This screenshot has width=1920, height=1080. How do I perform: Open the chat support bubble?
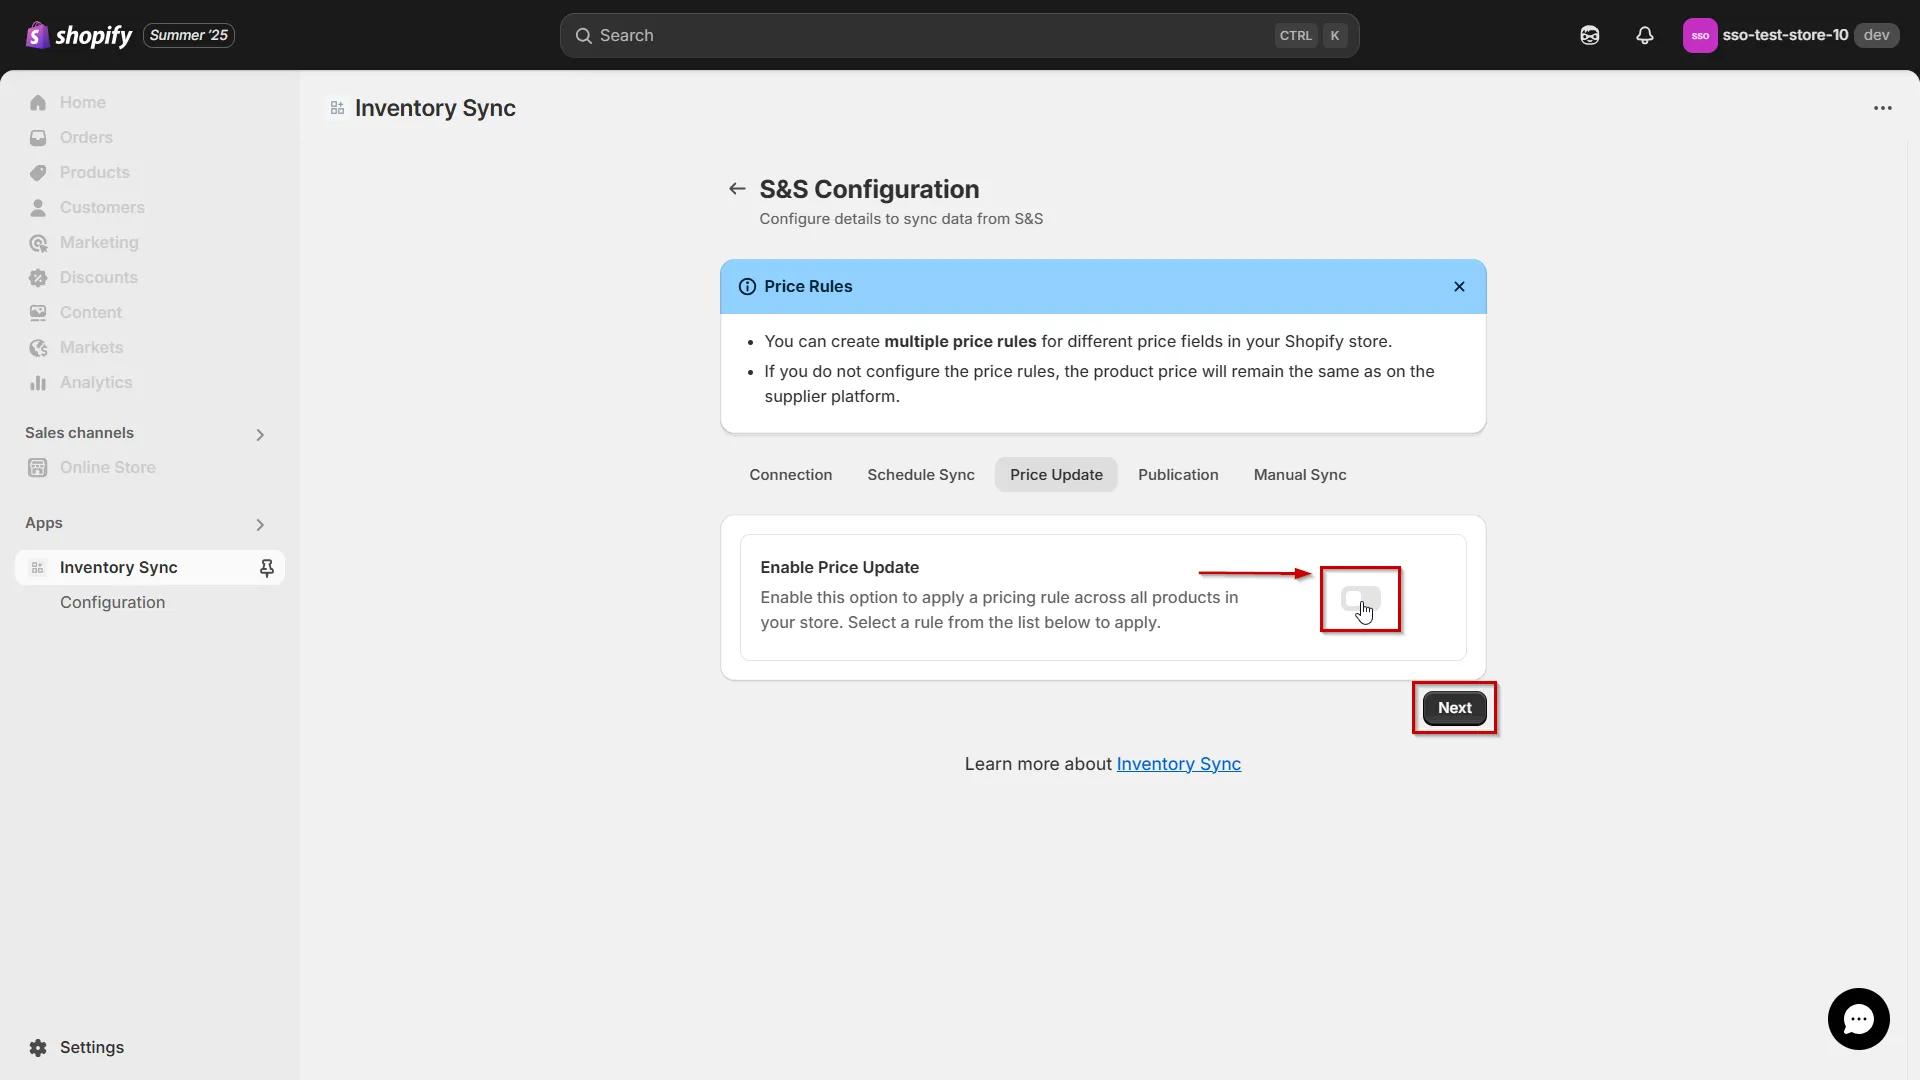(1858, 1019)
